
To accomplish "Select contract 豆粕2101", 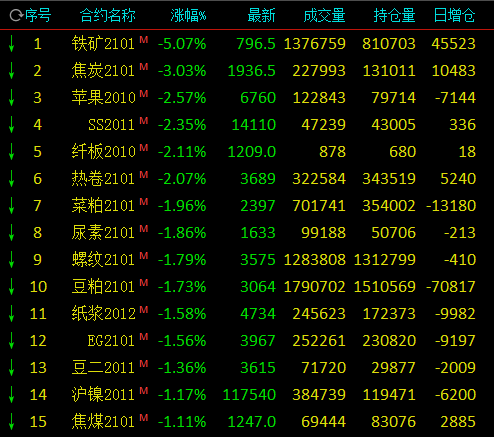I will tap(103, 287).
